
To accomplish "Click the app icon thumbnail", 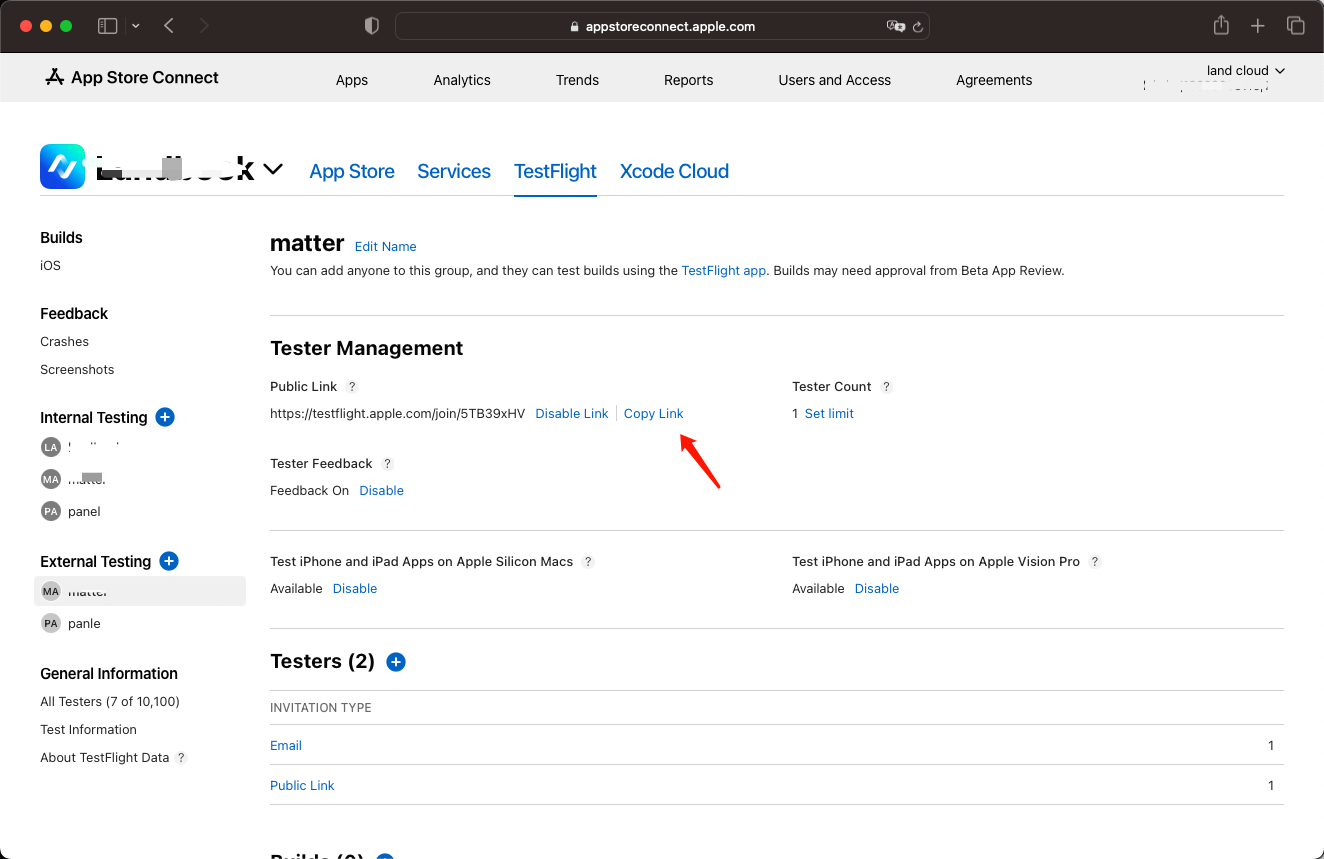I will pyautogui.click(x=63, y=167).
